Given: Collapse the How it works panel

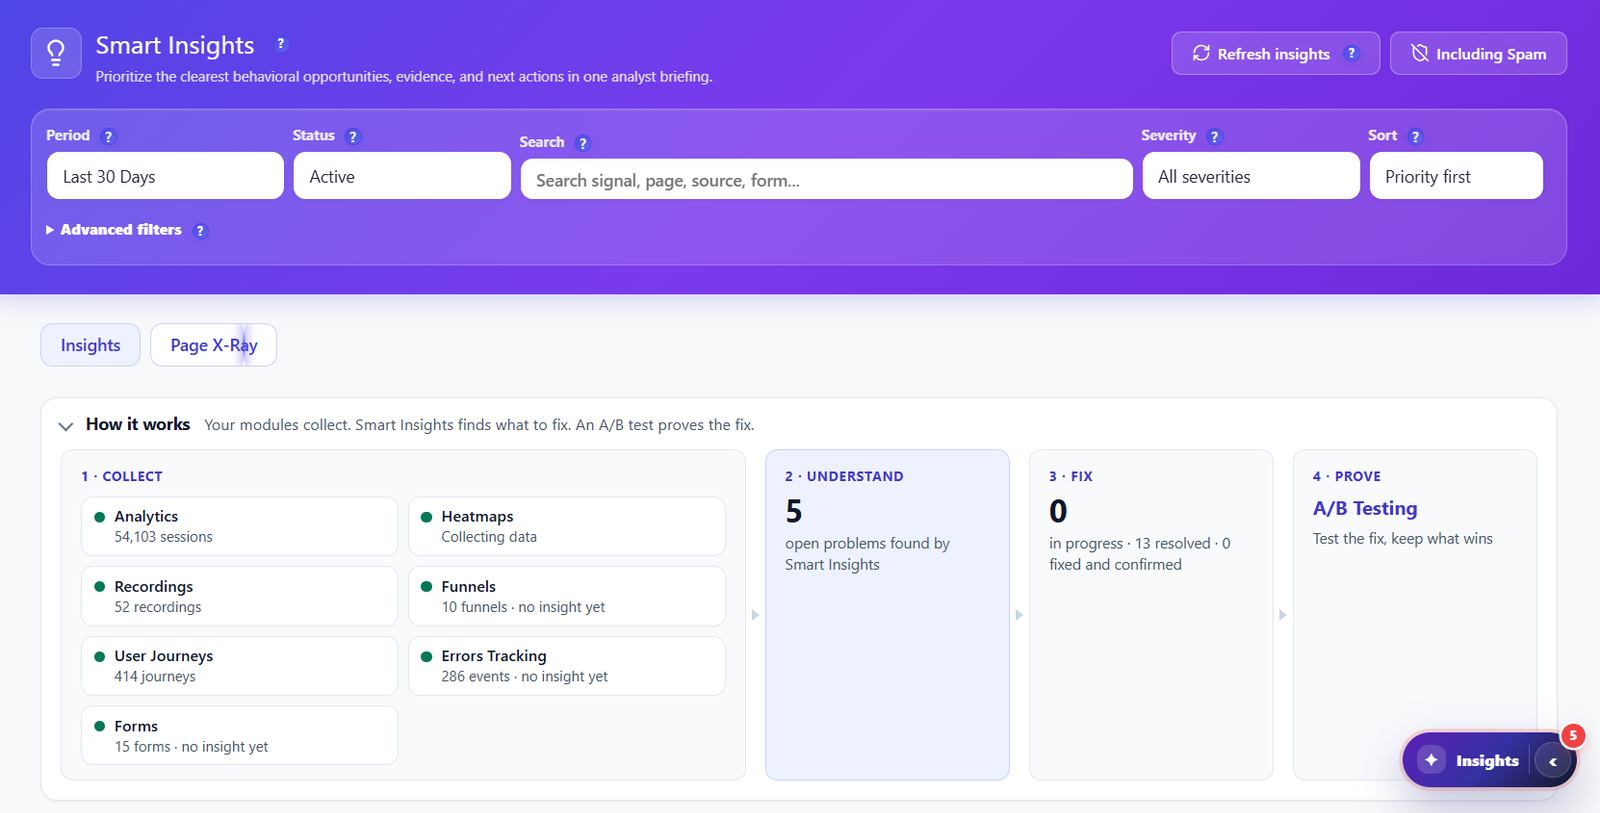Looking at the screenshot, I should pos(66,426).
